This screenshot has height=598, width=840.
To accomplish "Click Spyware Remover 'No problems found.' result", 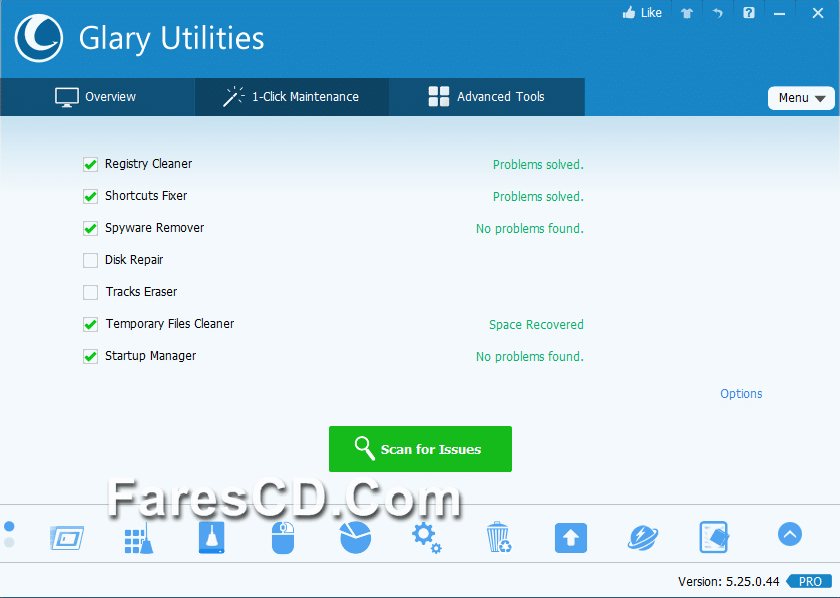I will pos(530,229).
